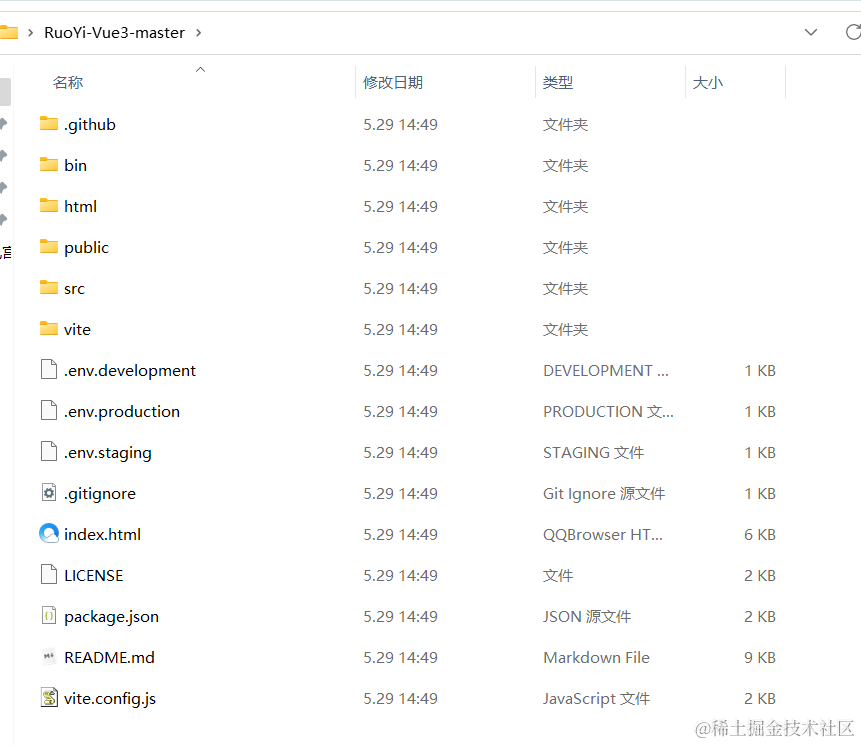Select the JSON icon next to package.json
The height and width of the screenshot is (745, 861).
coord(49,616)
